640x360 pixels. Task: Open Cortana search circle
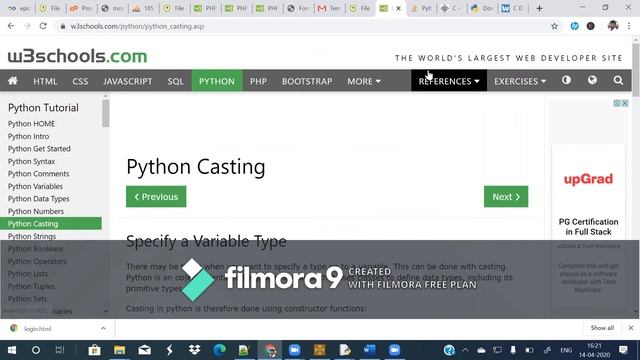coord(36,350)
